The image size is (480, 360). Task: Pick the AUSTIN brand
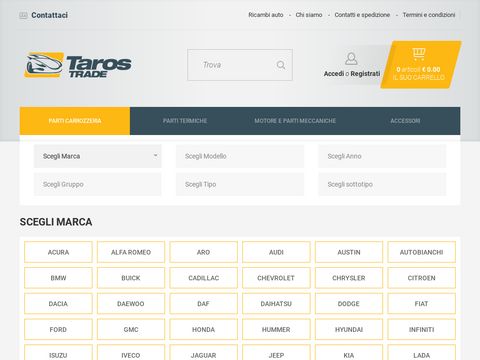[349, 252]
